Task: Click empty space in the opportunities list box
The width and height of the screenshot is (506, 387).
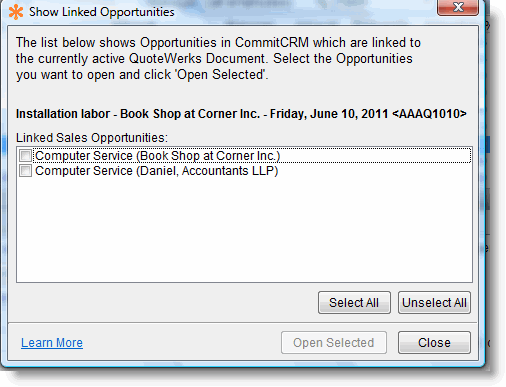Action: (244, 230)
